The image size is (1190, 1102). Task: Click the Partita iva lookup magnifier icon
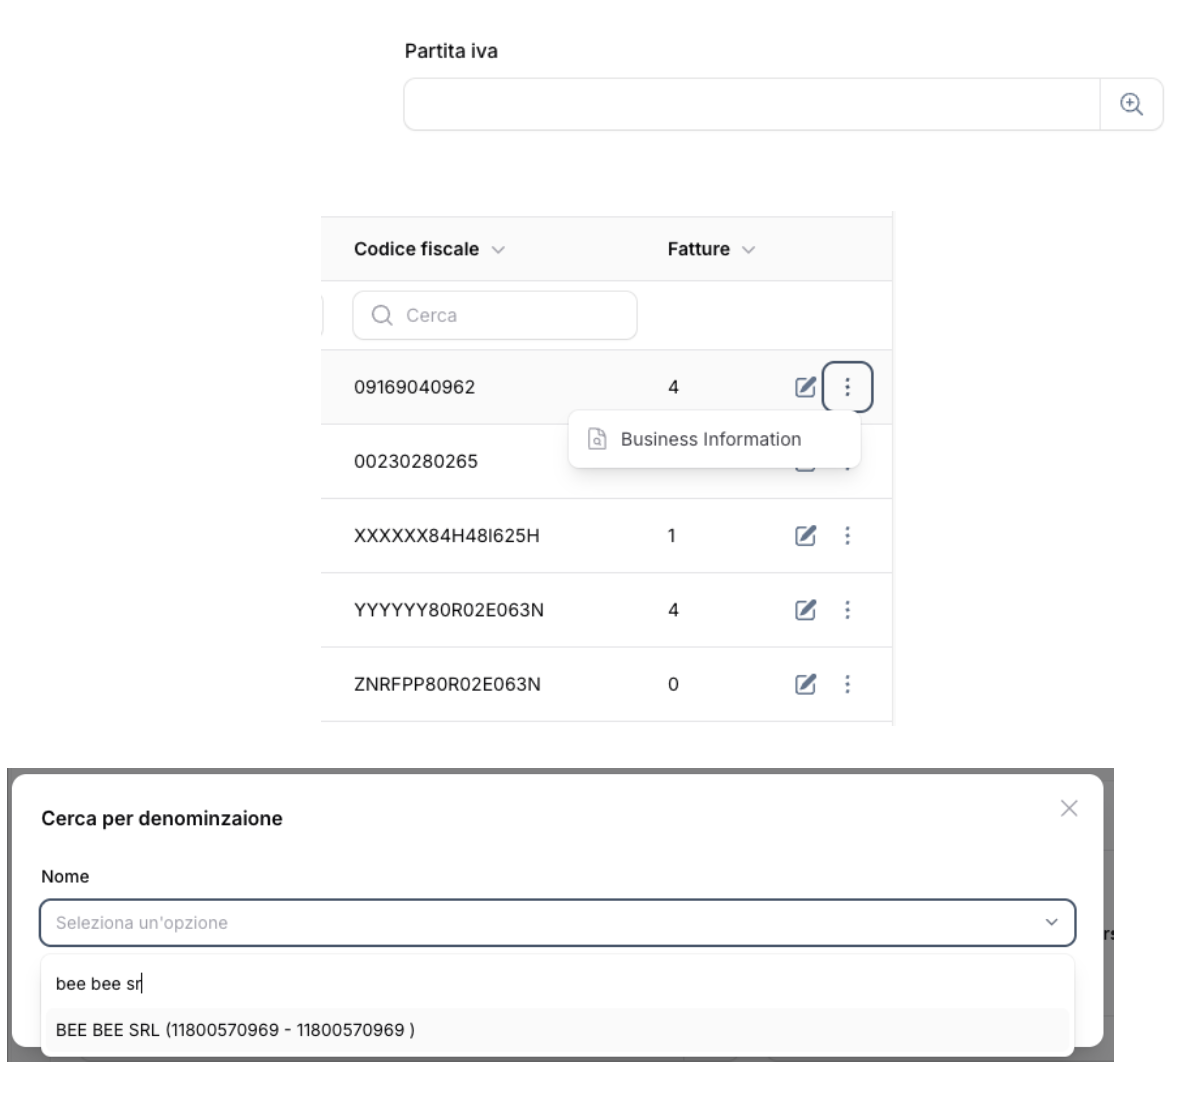(1131, 104)
